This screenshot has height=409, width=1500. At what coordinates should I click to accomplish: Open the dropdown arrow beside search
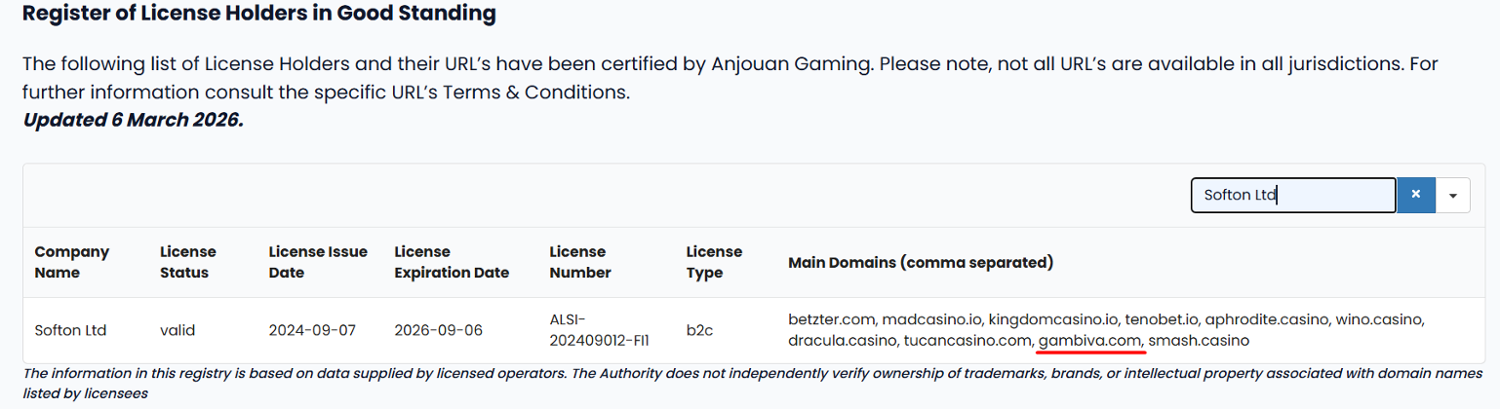click(x=1452, y=195)
